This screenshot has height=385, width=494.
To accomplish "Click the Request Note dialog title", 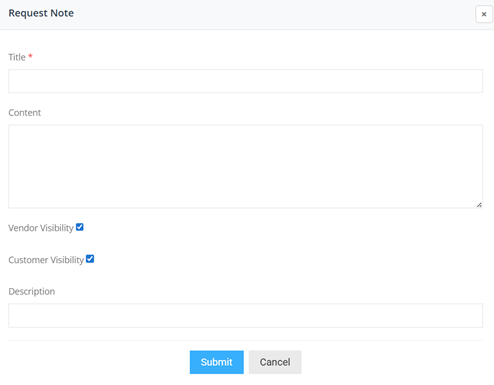I will coord(41,13).
